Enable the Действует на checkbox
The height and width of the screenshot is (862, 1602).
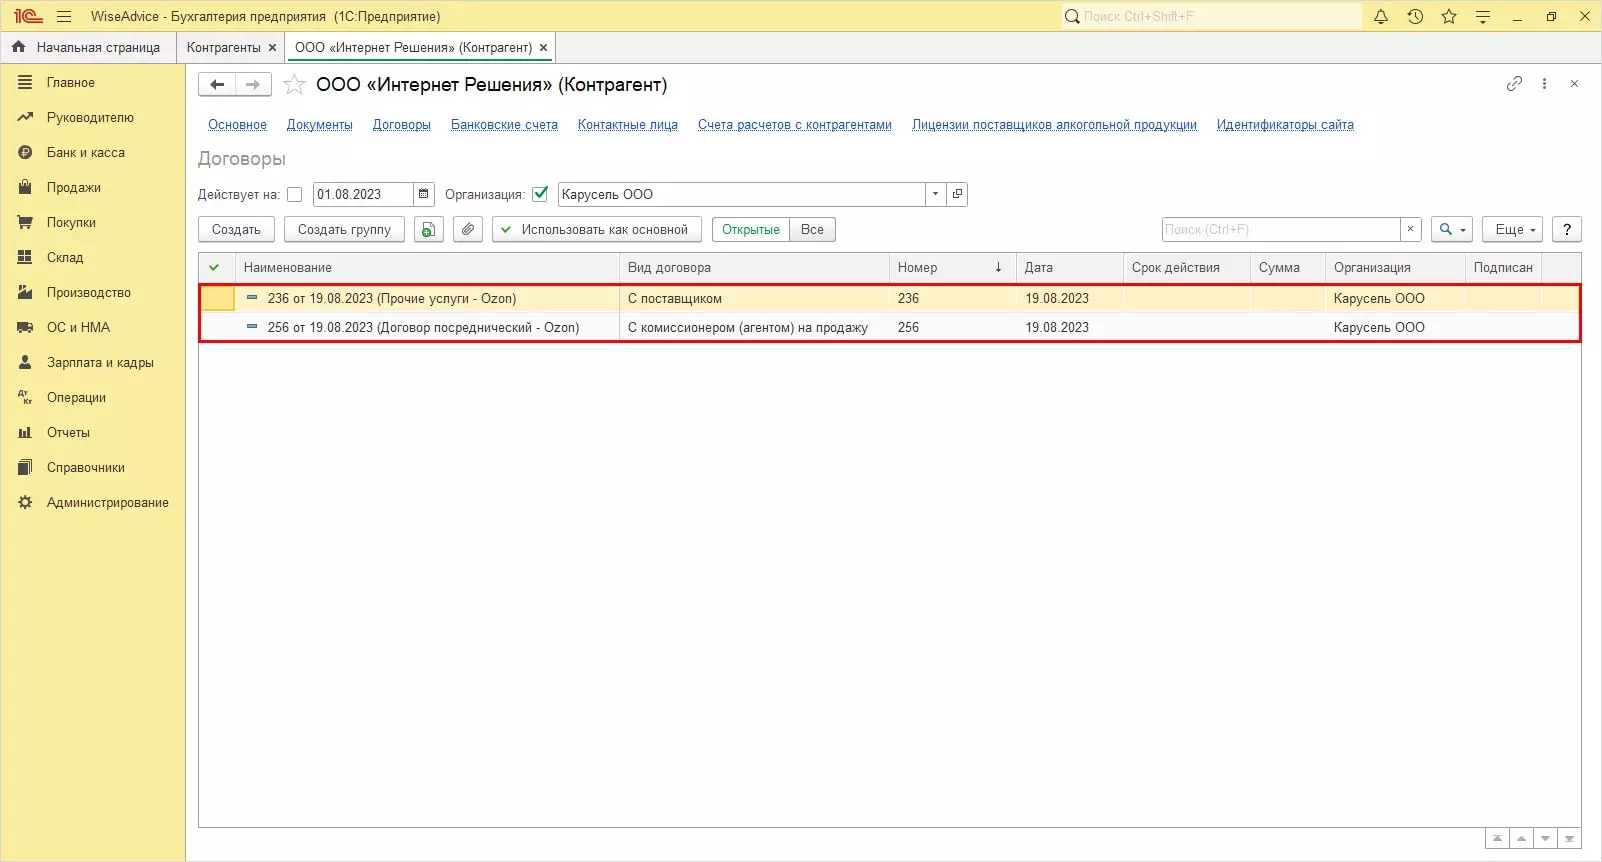pyautogui.click(x=295, y=194)
